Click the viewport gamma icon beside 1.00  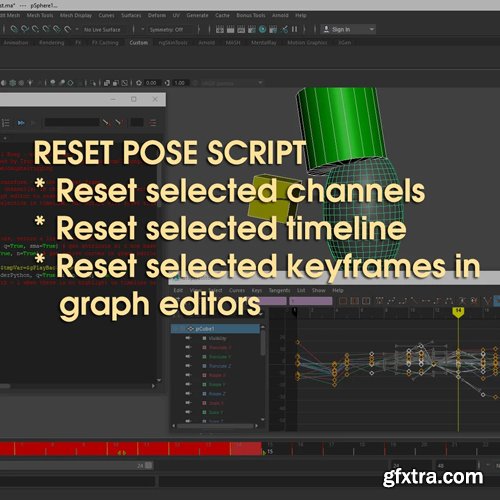(x=167, y=83)
